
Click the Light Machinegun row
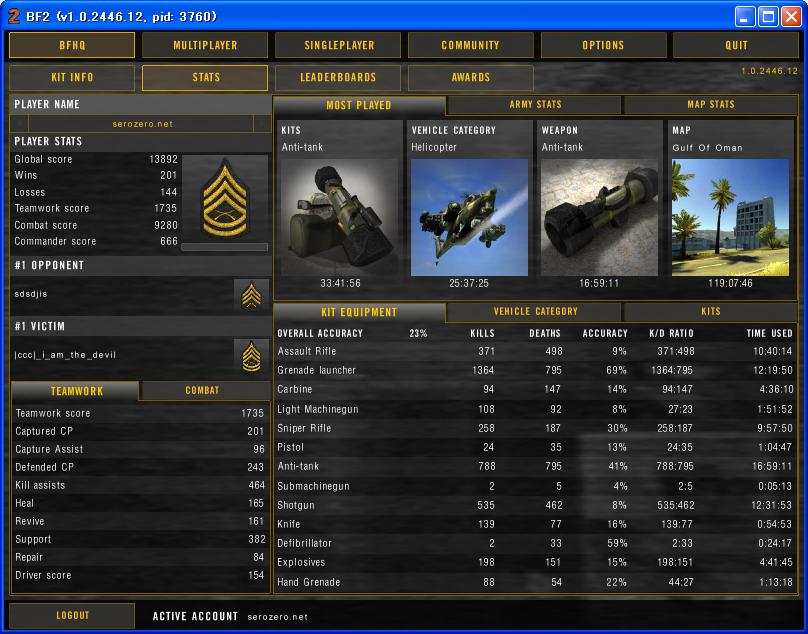tap(535, 409)
